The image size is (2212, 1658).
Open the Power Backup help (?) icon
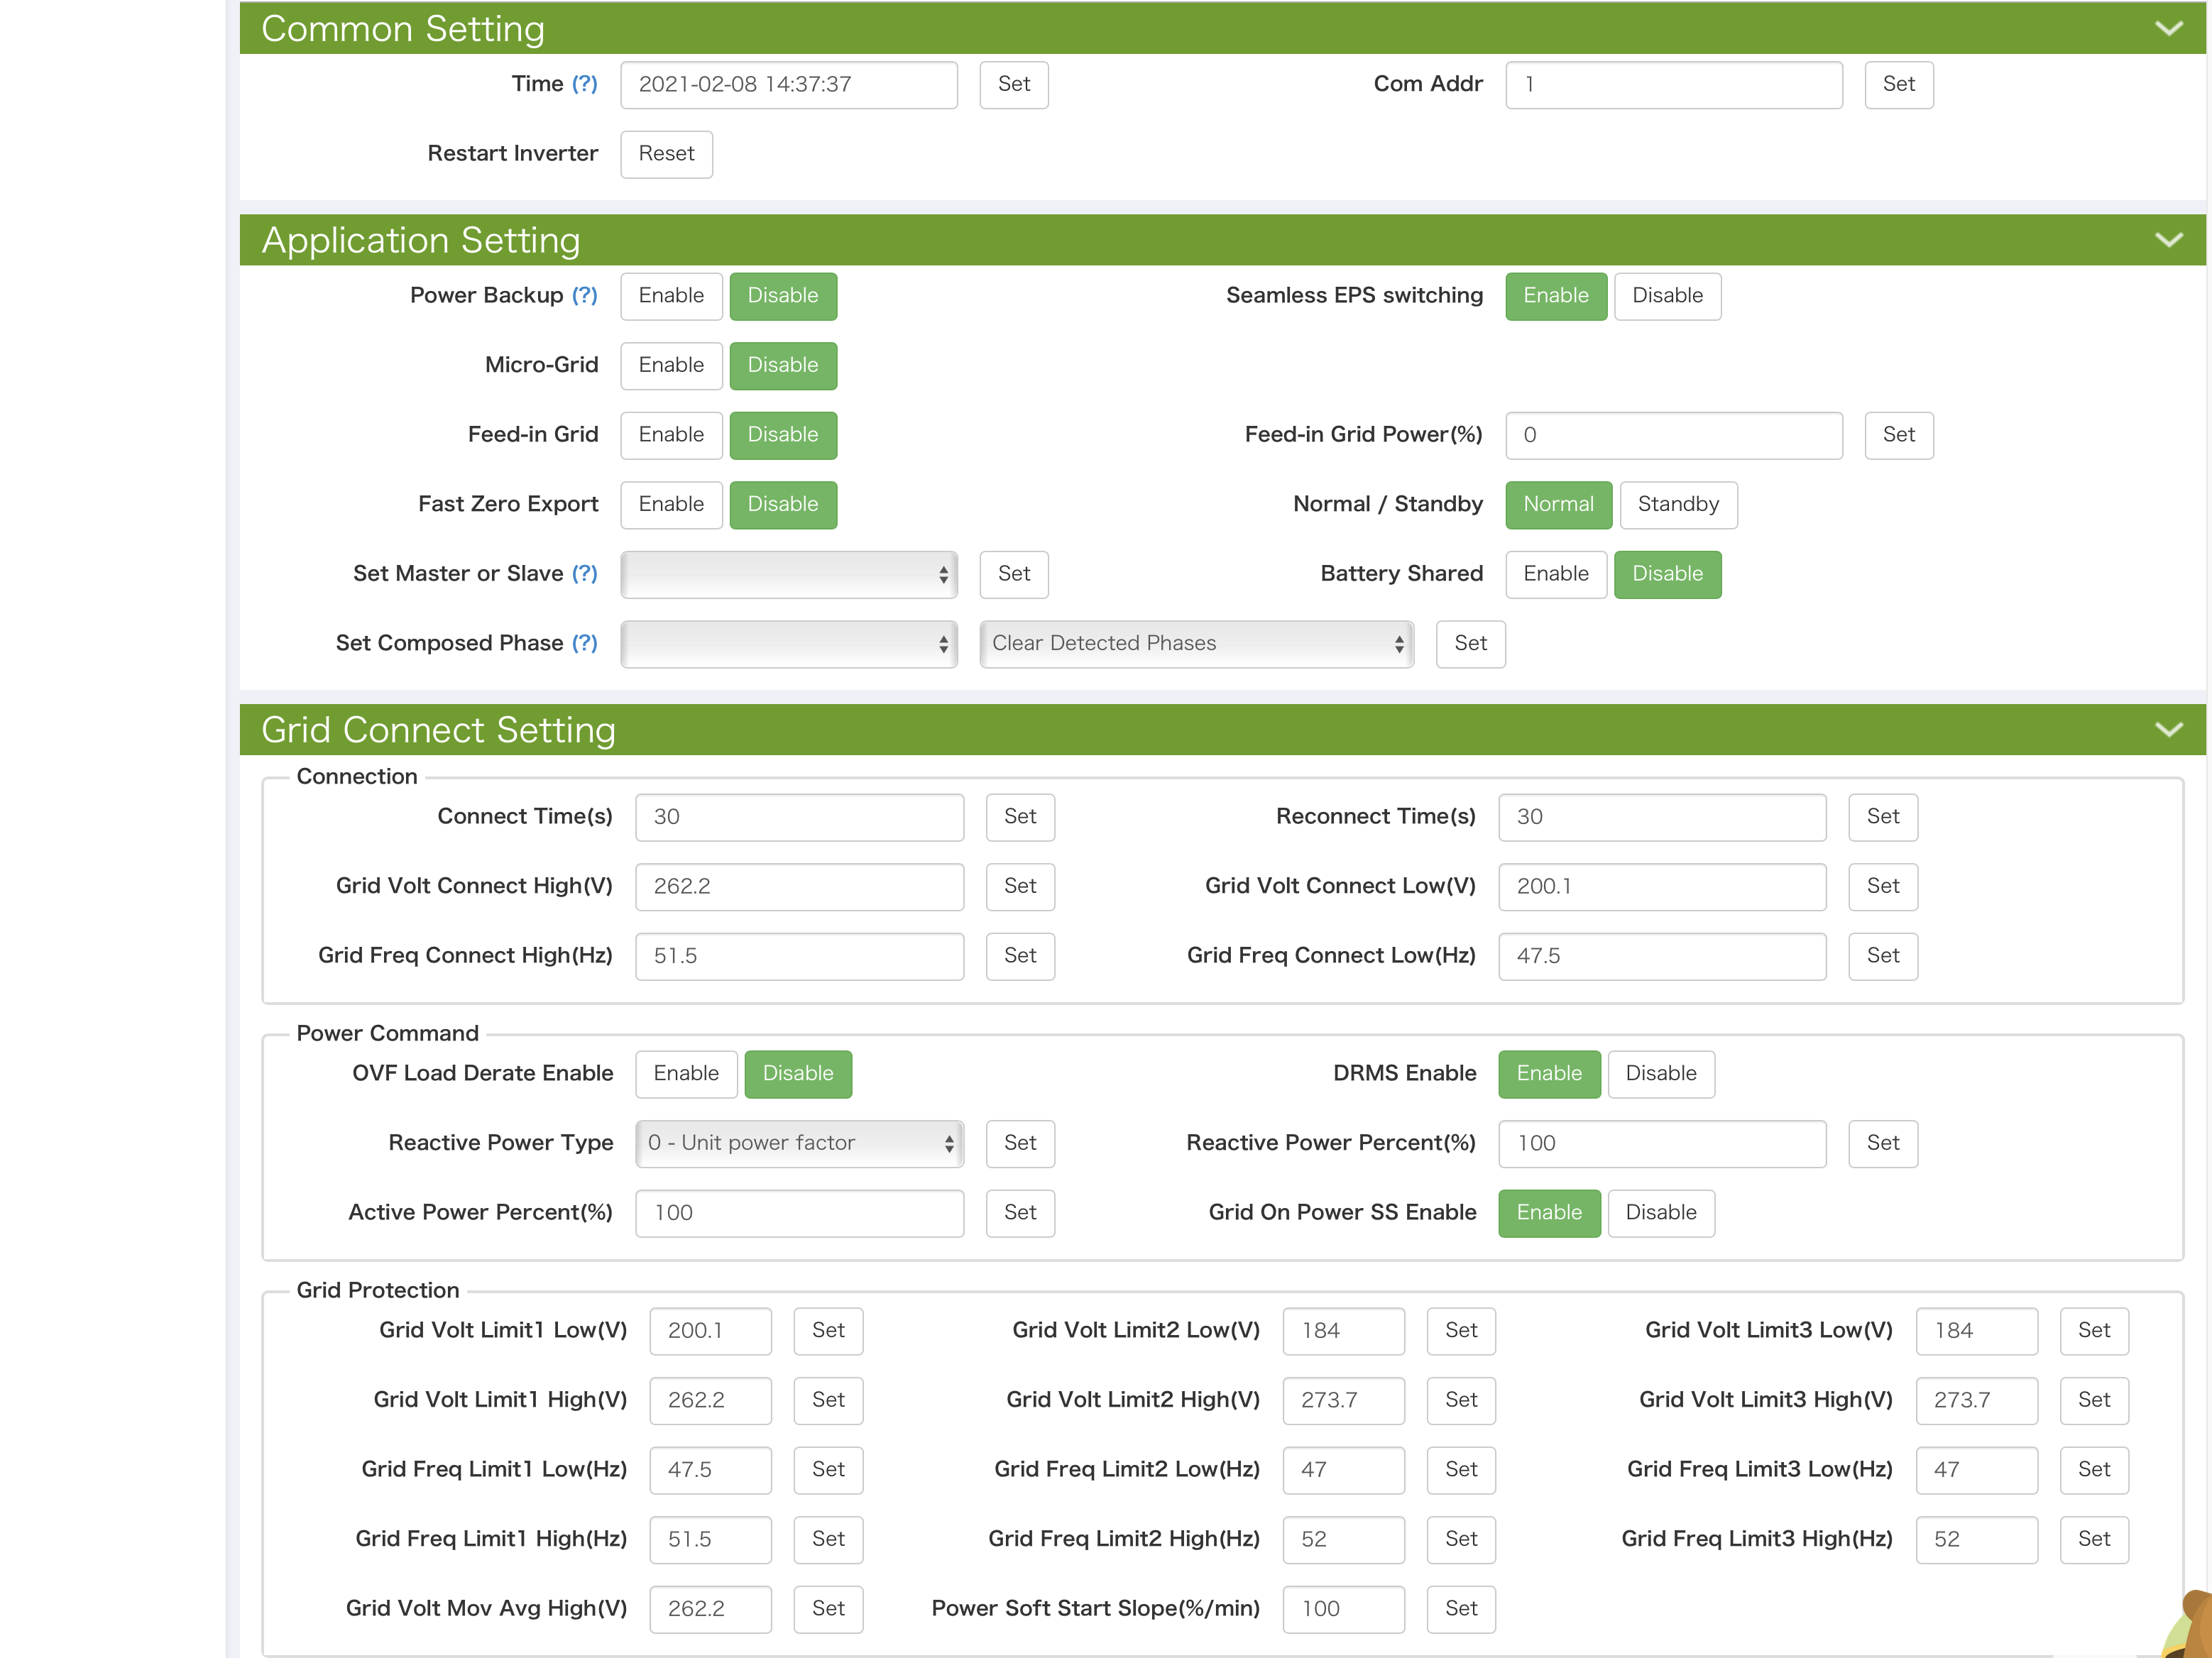(585, 296)
